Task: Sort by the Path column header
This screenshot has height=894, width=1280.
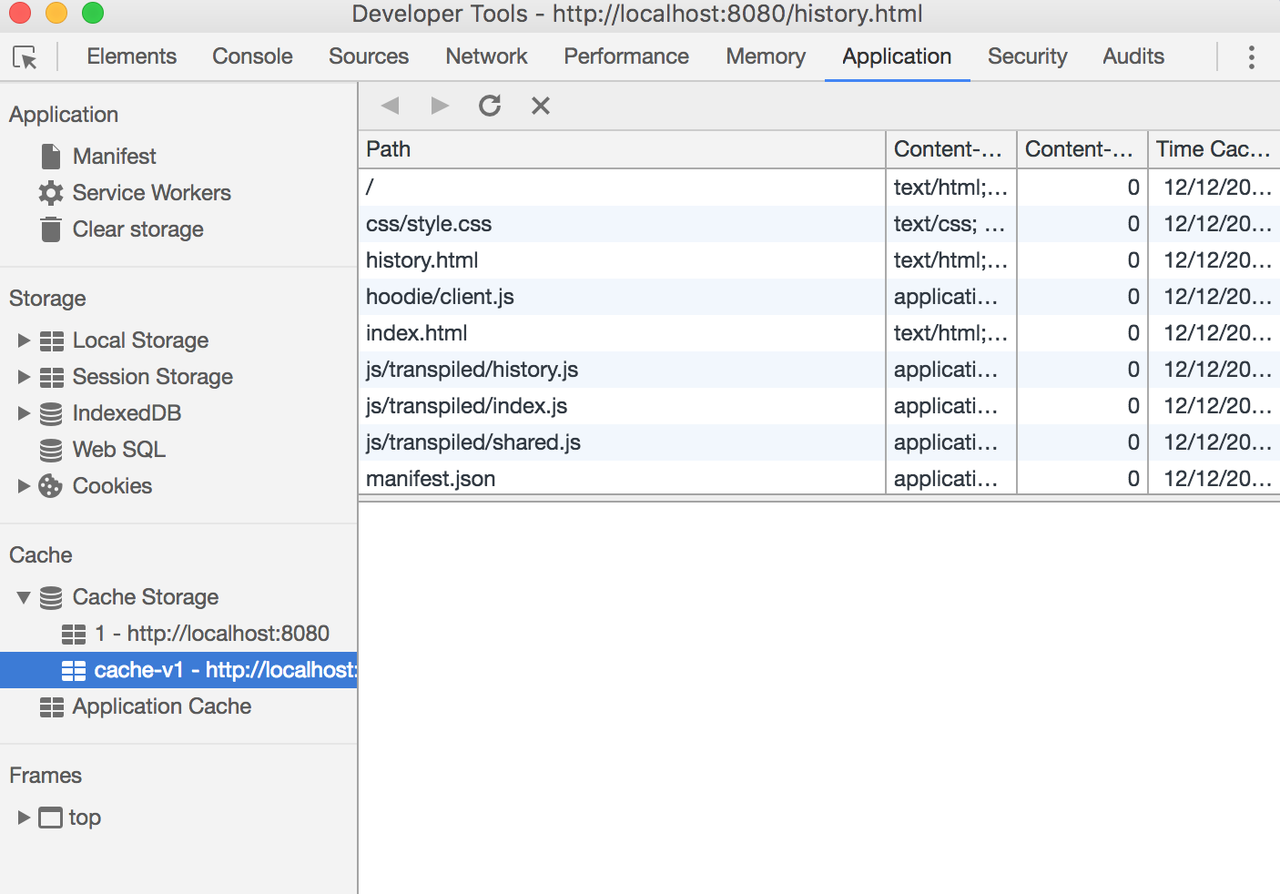Action: (622, 150)
